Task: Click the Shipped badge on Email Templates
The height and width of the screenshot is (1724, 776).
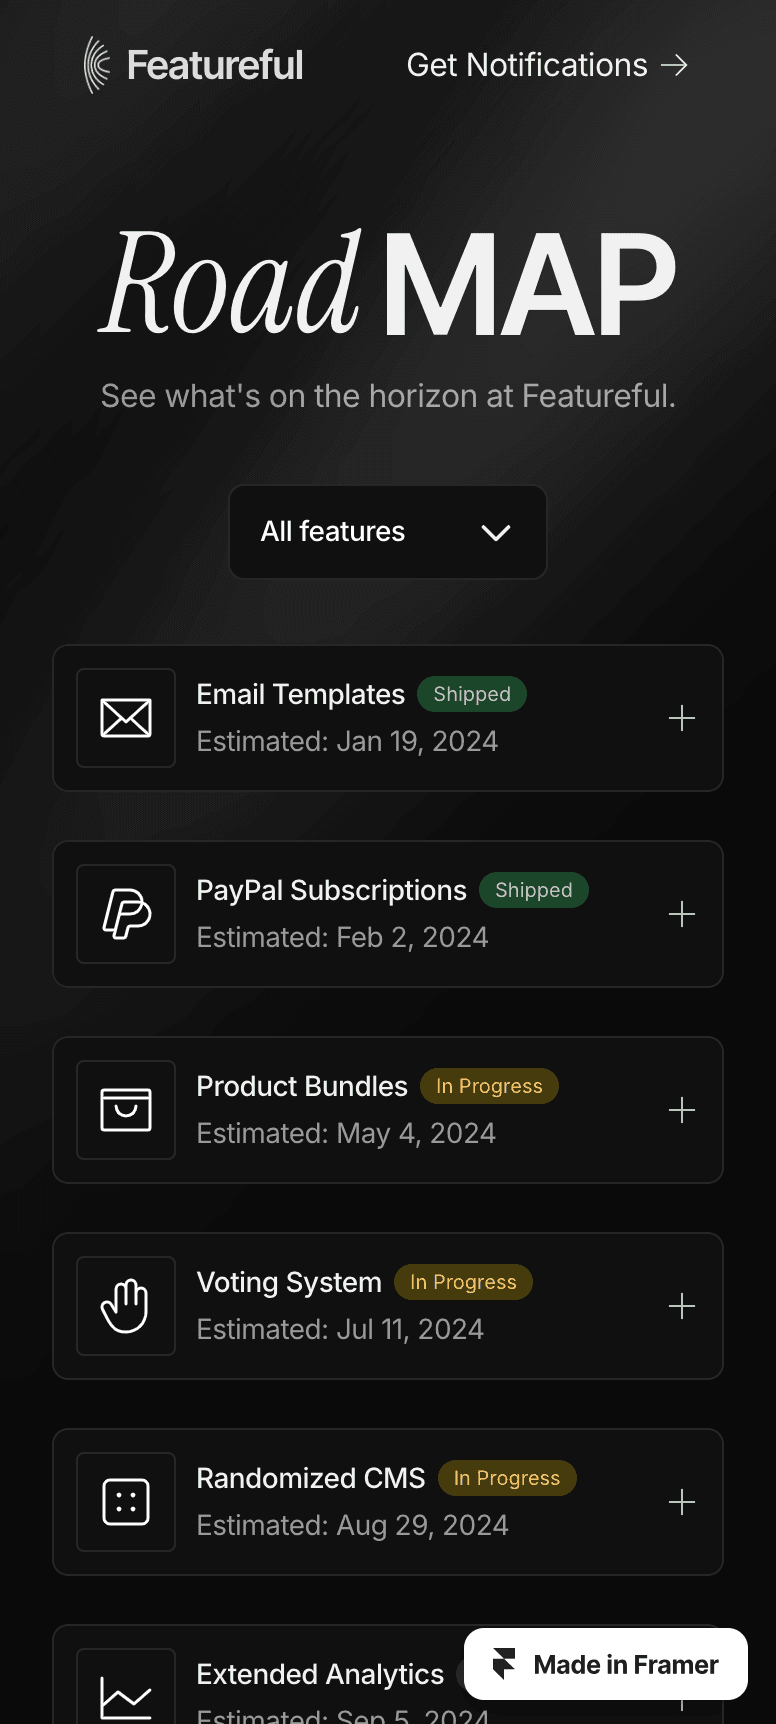Action: 472,694
